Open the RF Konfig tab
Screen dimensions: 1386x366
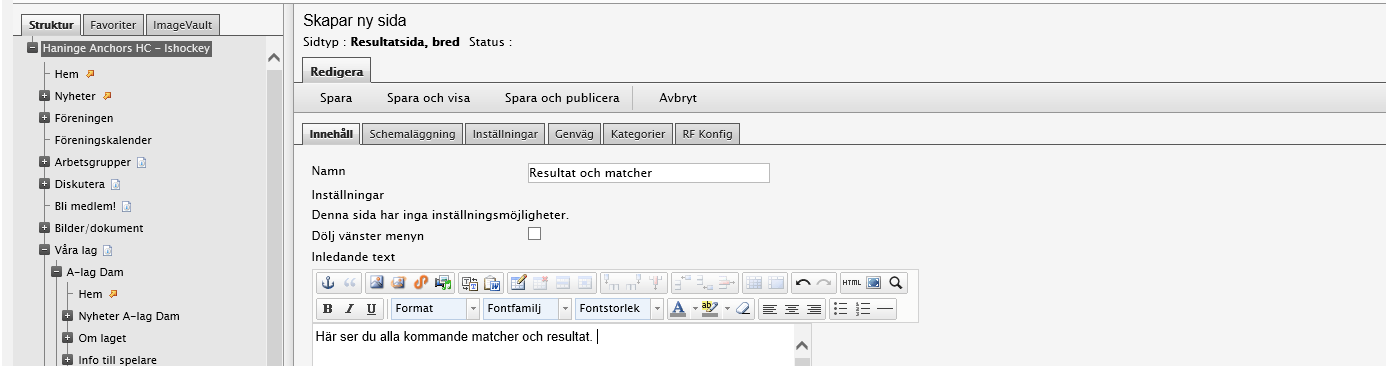[x=708, y=134]
